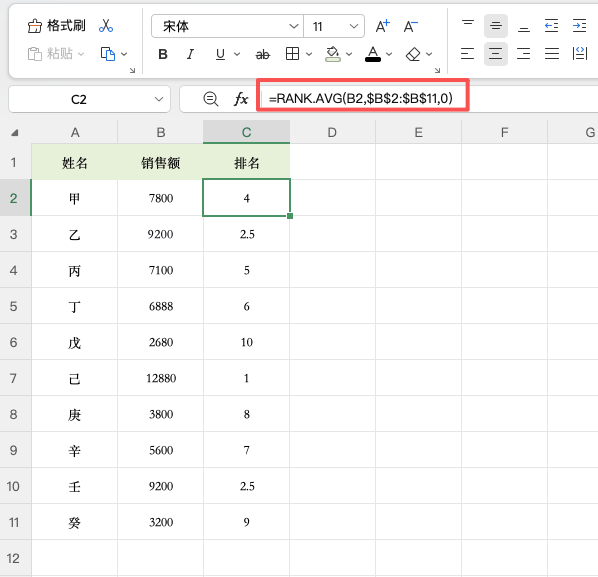The image size is (598, 577).
Task: Select the cell containing 5600
Action: coord(161,450)
